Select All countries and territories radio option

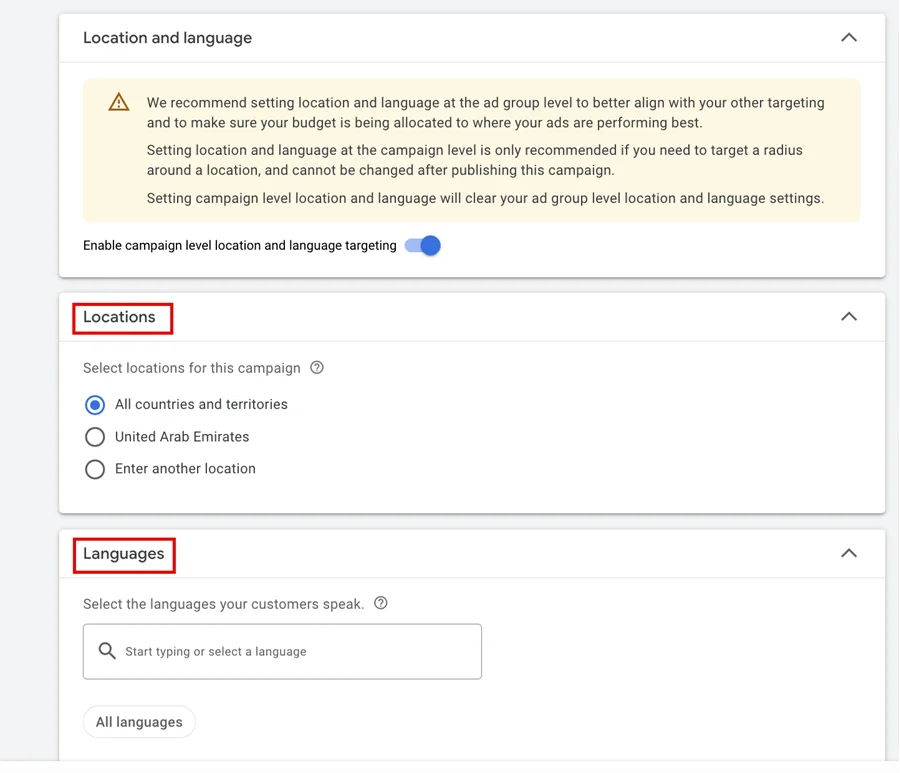tap(95, 405)
